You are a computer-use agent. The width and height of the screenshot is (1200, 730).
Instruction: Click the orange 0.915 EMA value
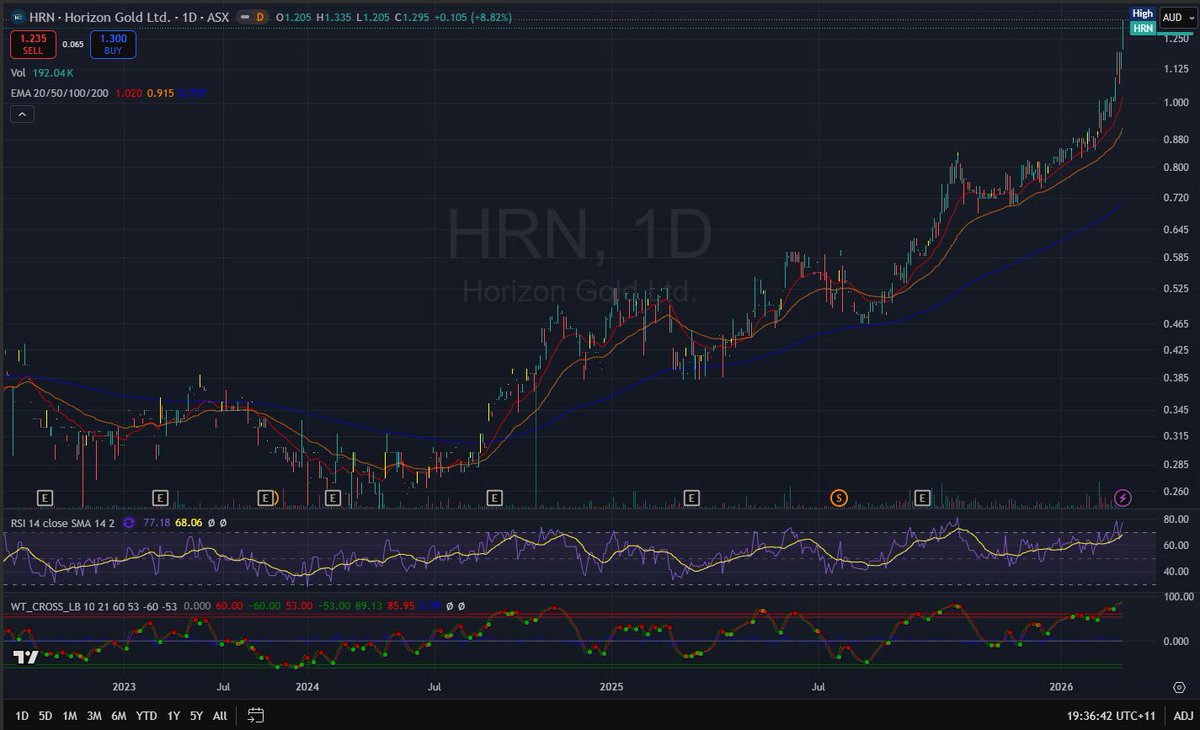click(x=161, y=93)
